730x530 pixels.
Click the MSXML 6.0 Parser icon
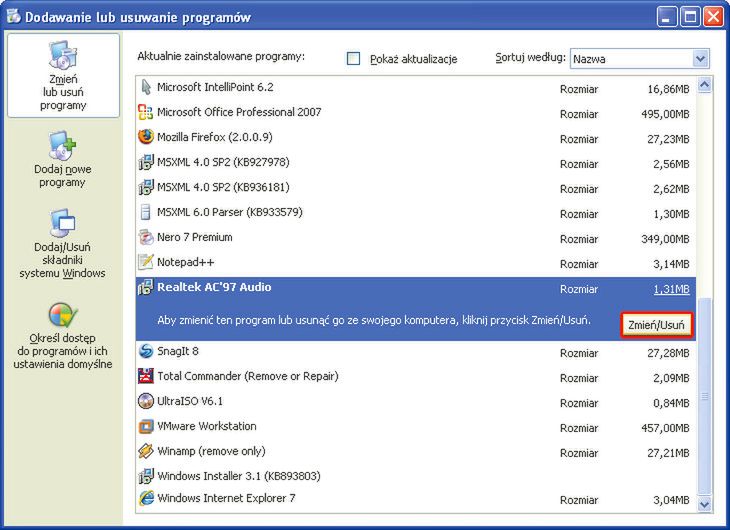[x=146, y=212]
